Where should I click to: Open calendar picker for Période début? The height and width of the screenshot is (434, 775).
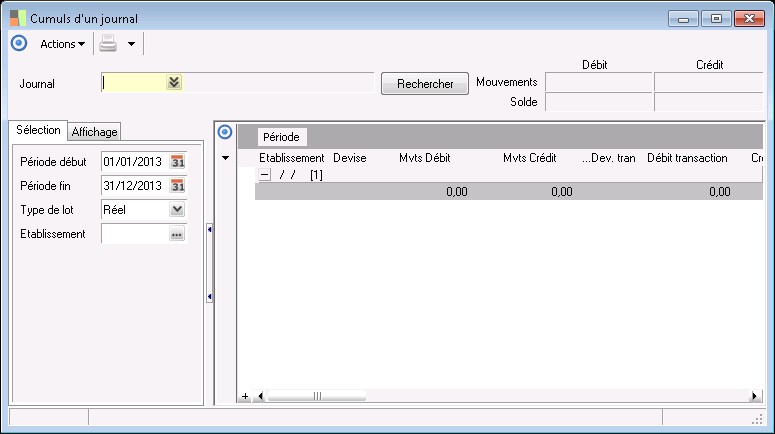tap(177, 162)
